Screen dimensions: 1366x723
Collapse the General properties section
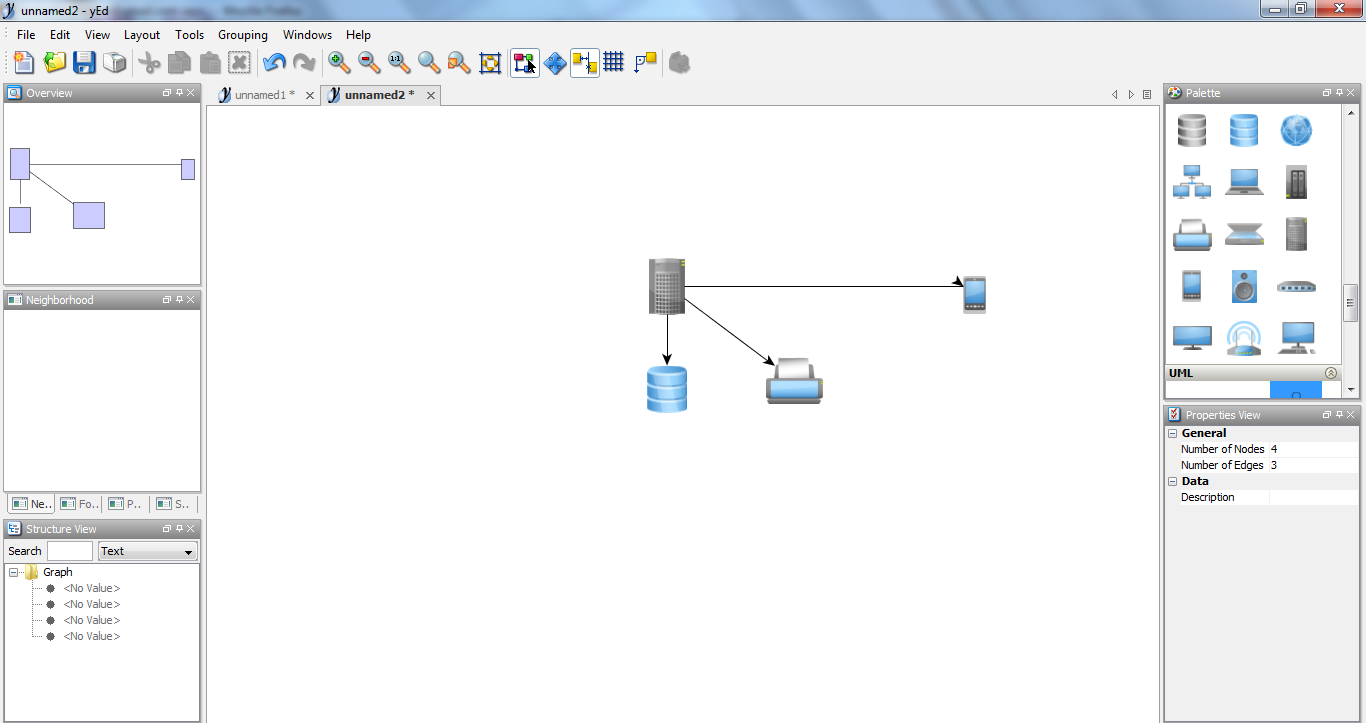1172,433
